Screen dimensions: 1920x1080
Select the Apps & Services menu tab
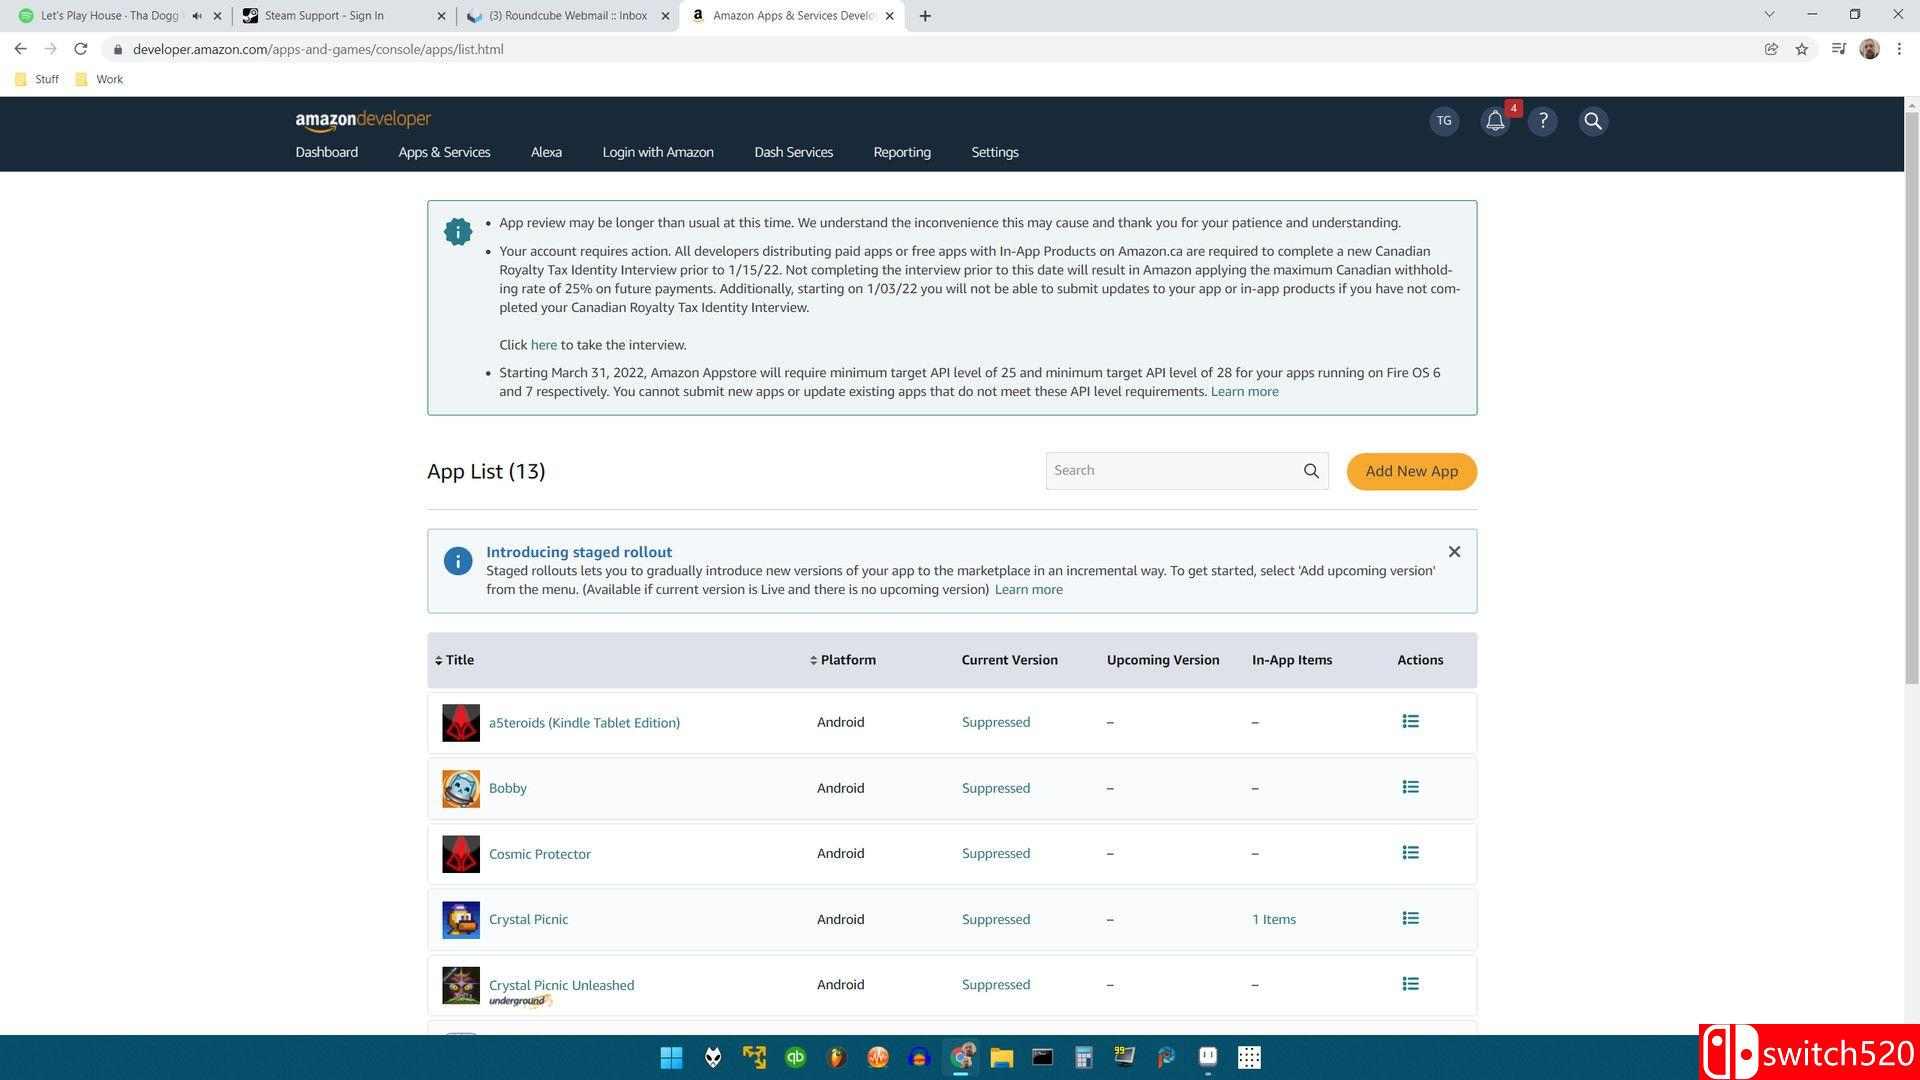[443, 152]
